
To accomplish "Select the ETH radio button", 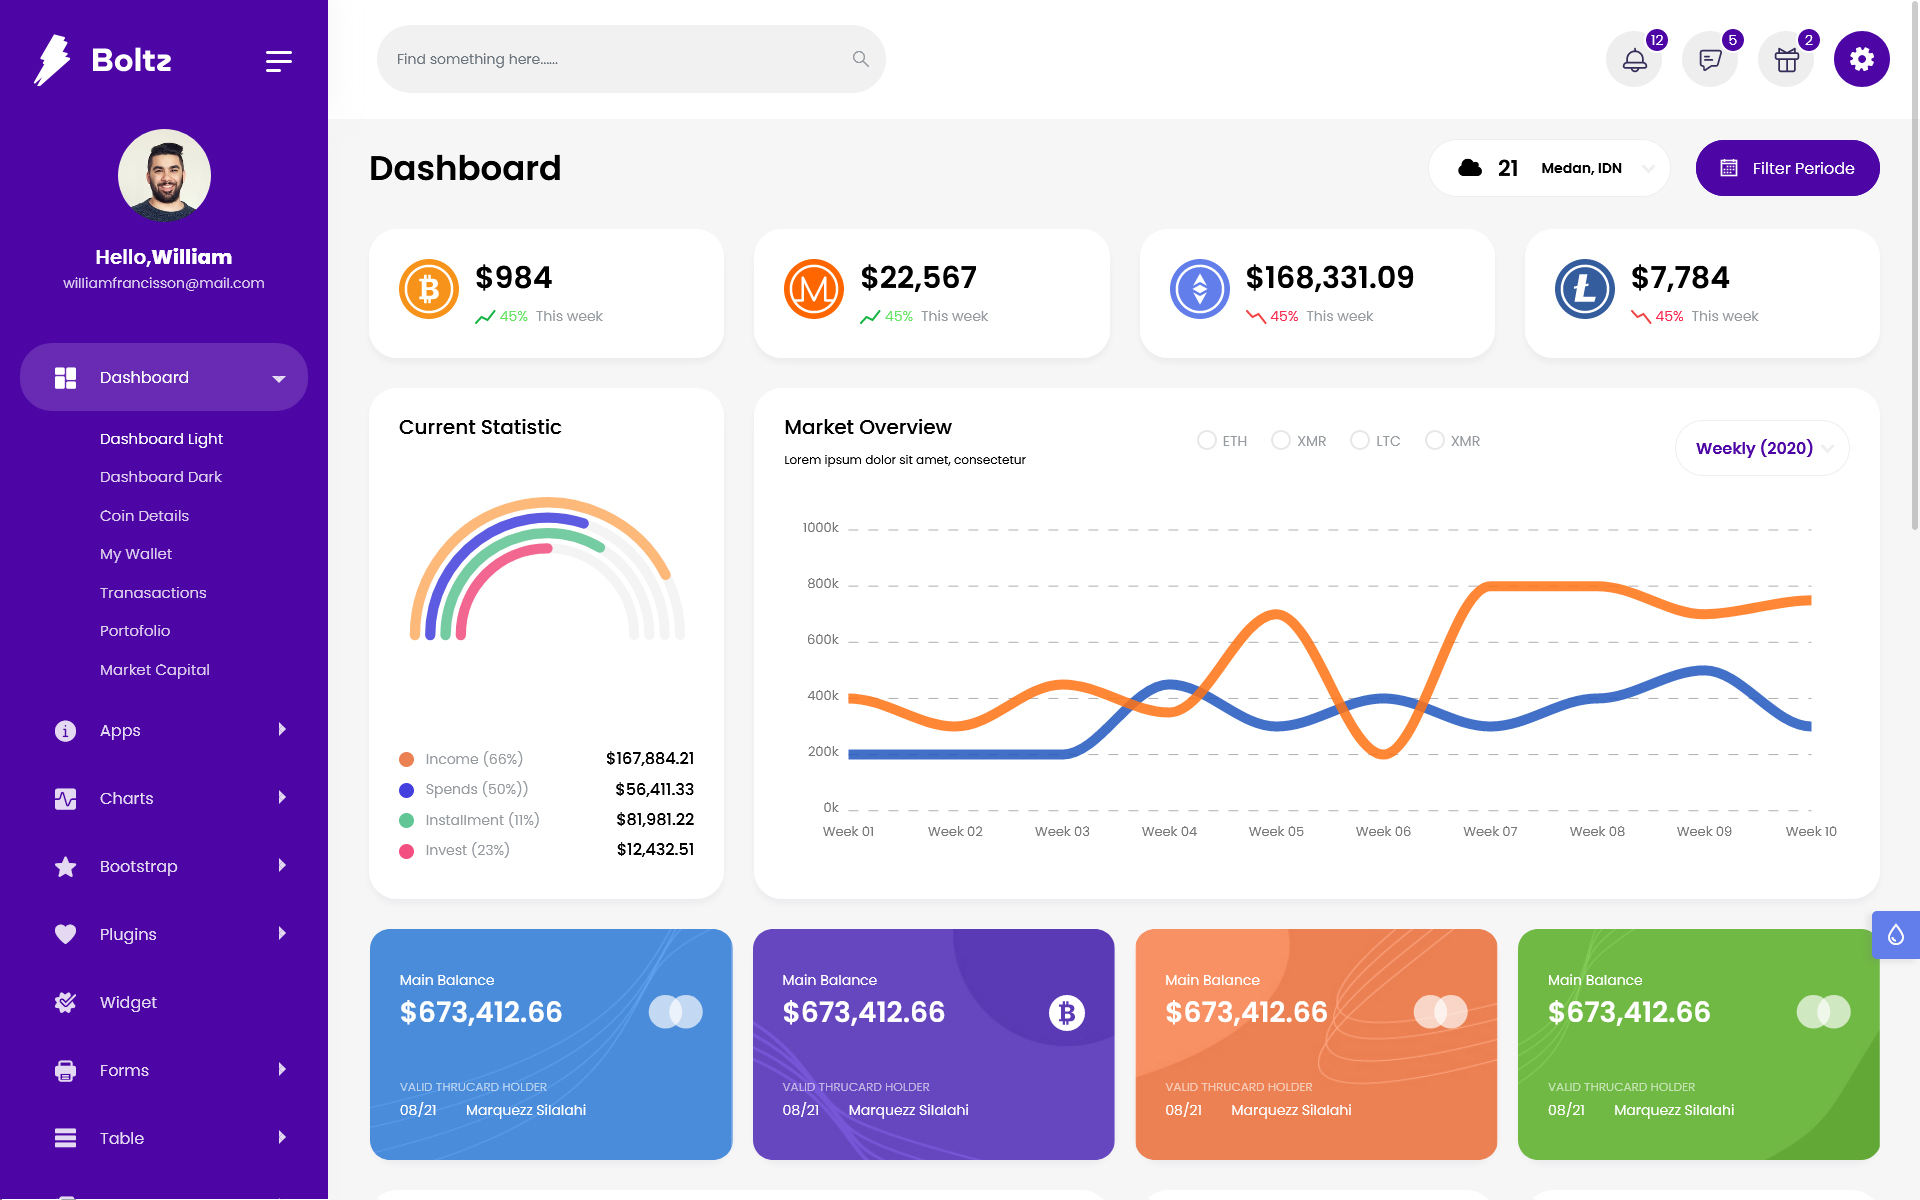I will [x=1207, y=440].
